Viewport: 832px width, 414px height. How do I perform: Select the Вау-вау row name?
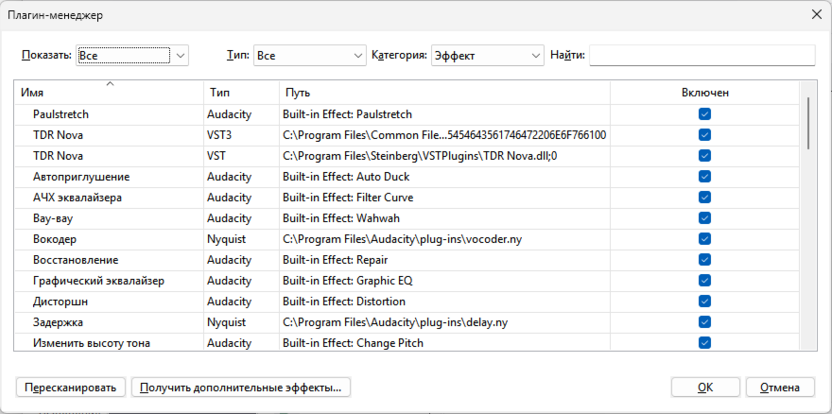pos(51,218)
